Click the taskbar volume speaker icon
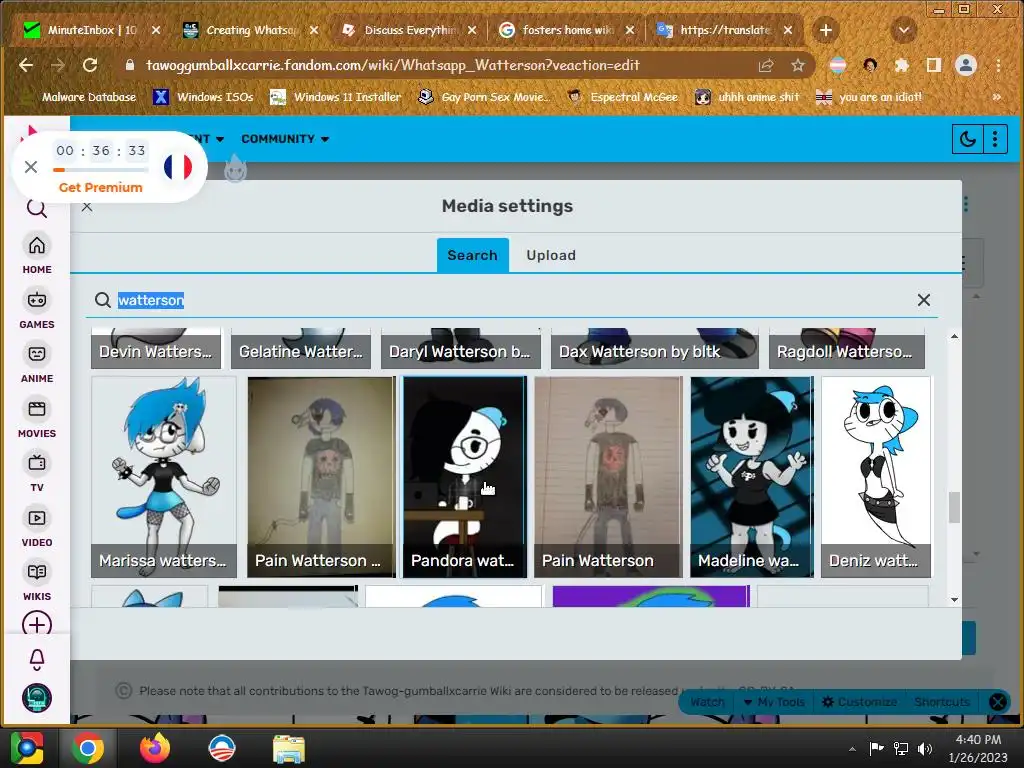The width and height of the screenshot is (1024, 768). click(x=925, y=749)
